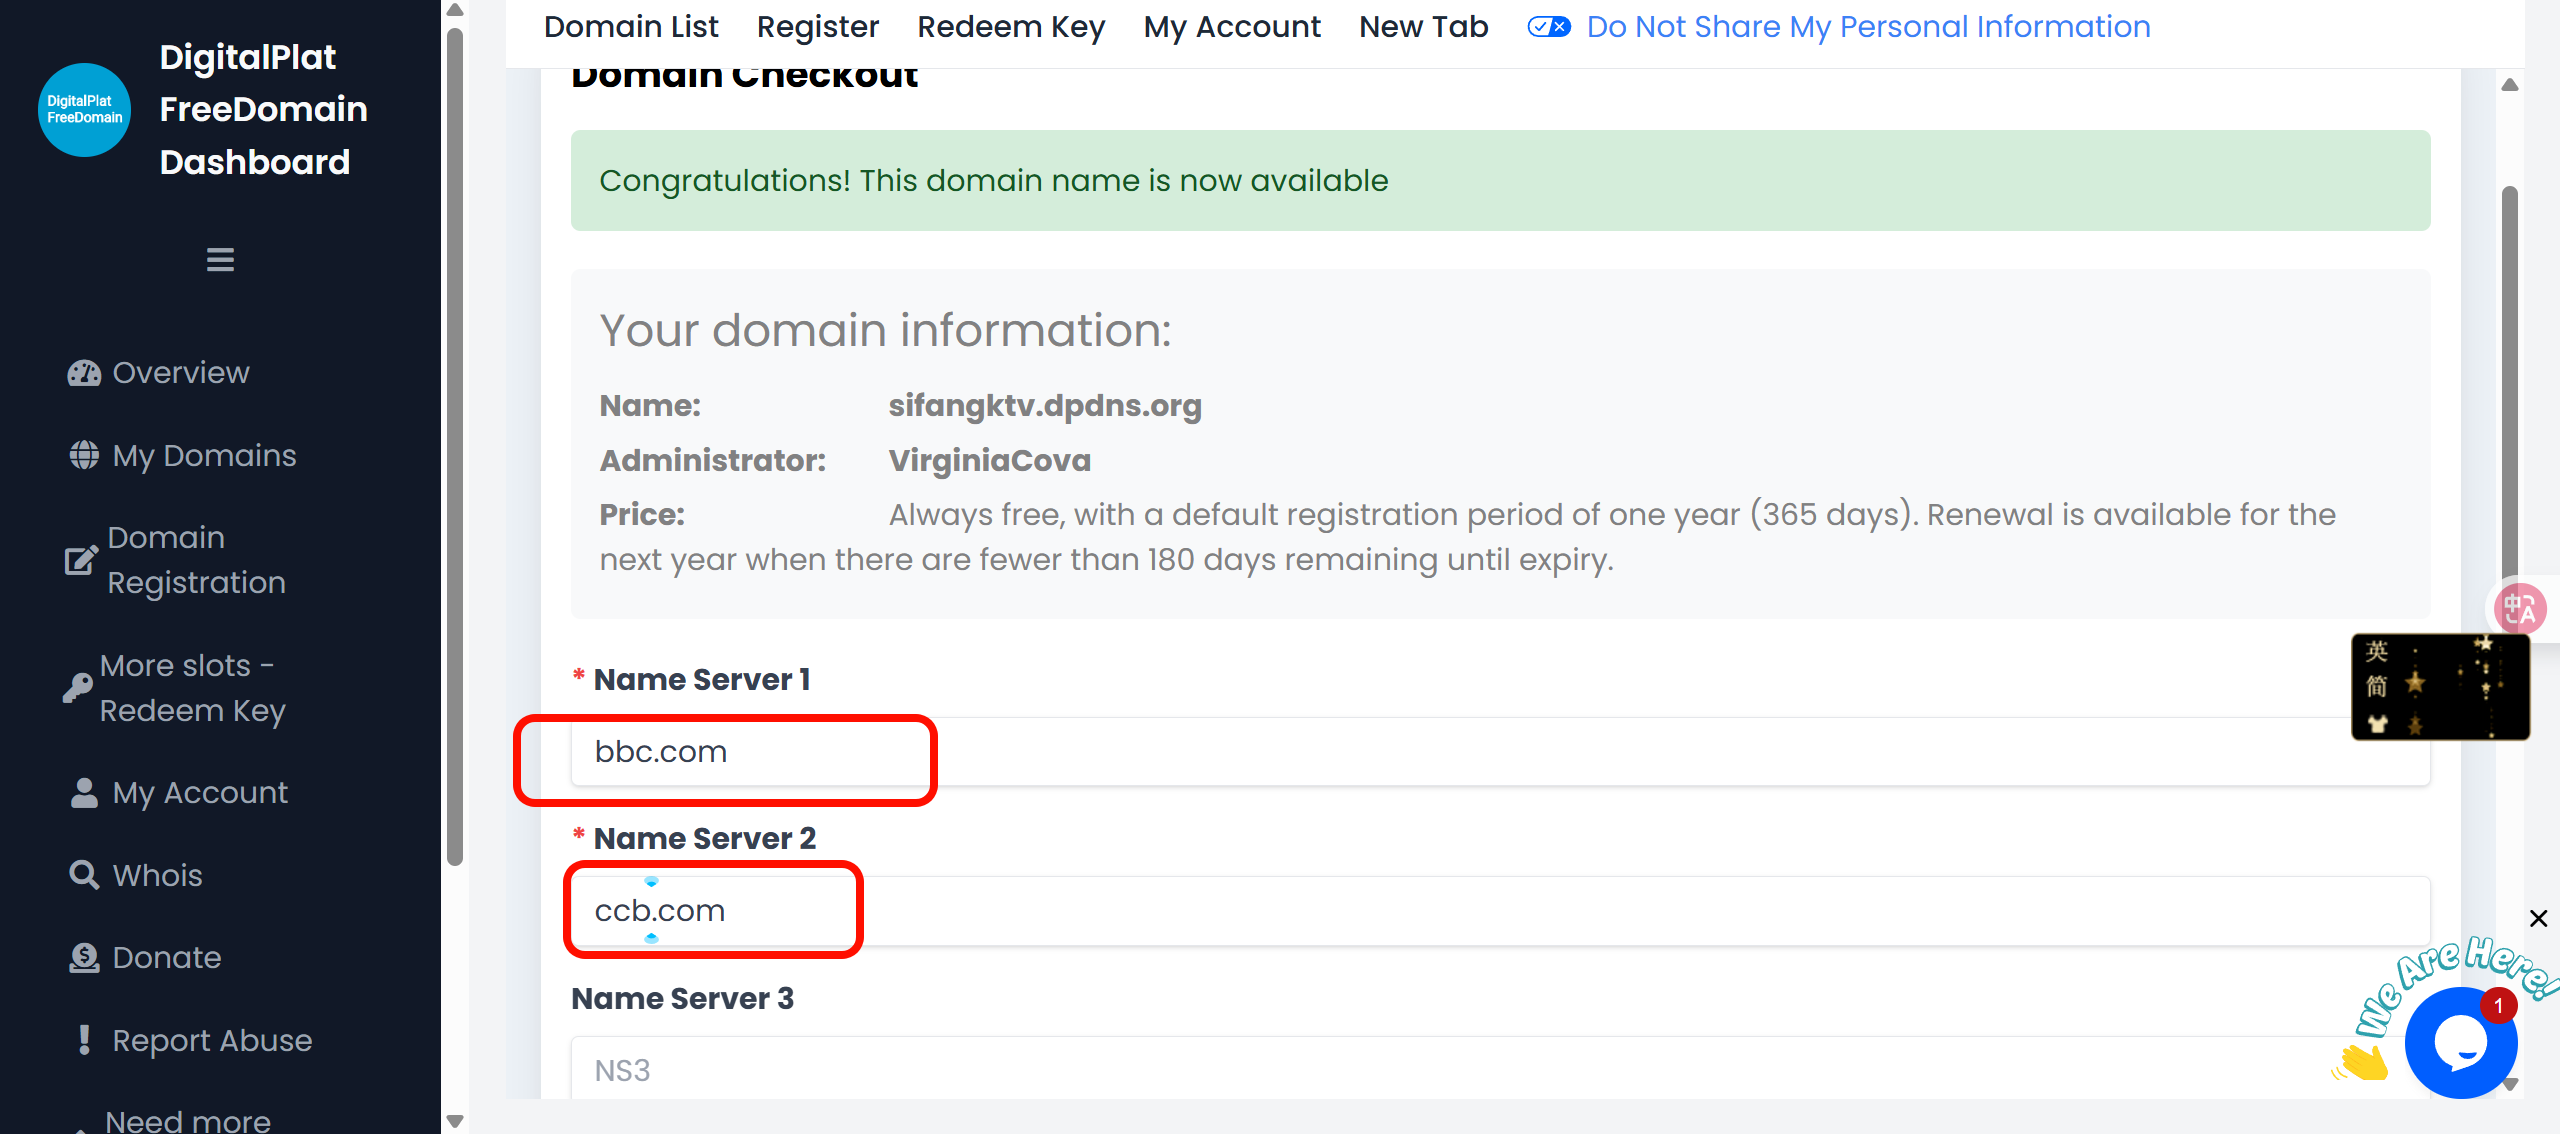Open My Account in the sidebar
The height and width of the screenshot is (1134, 2560).
[x=200, y=793]
